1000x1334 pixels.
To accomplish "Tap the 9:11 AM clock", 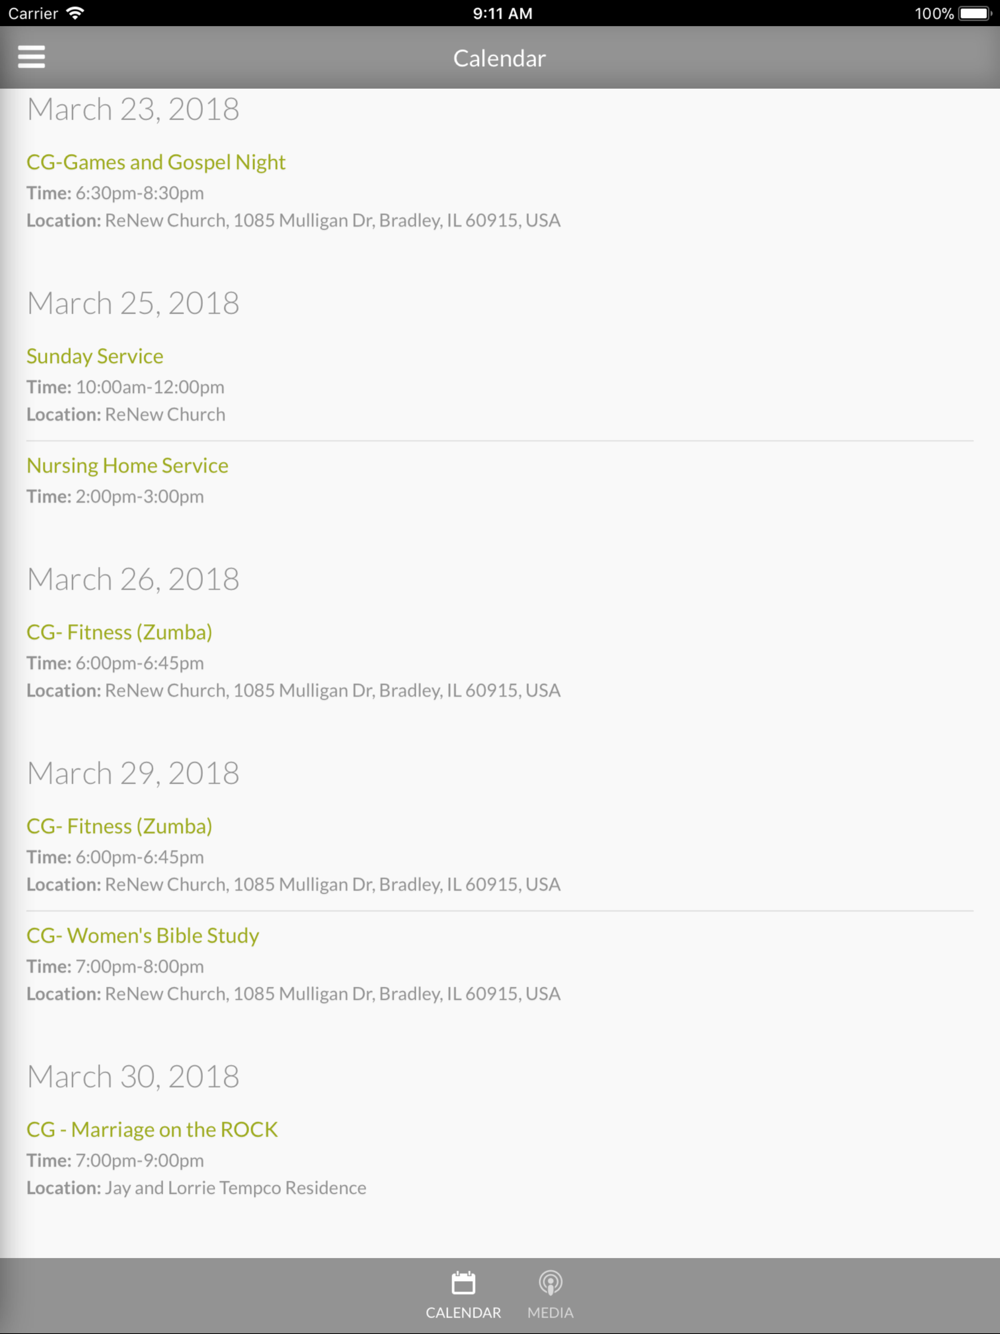I will coord(502,13).
